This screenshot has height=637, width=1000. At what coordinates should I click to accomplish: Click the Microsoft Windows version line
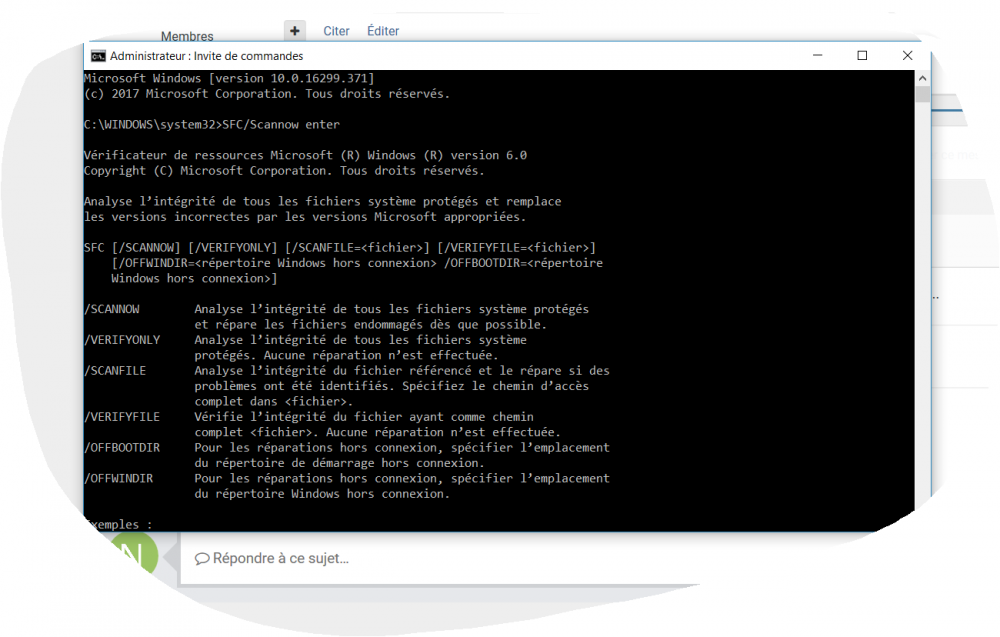pos(229,78)
